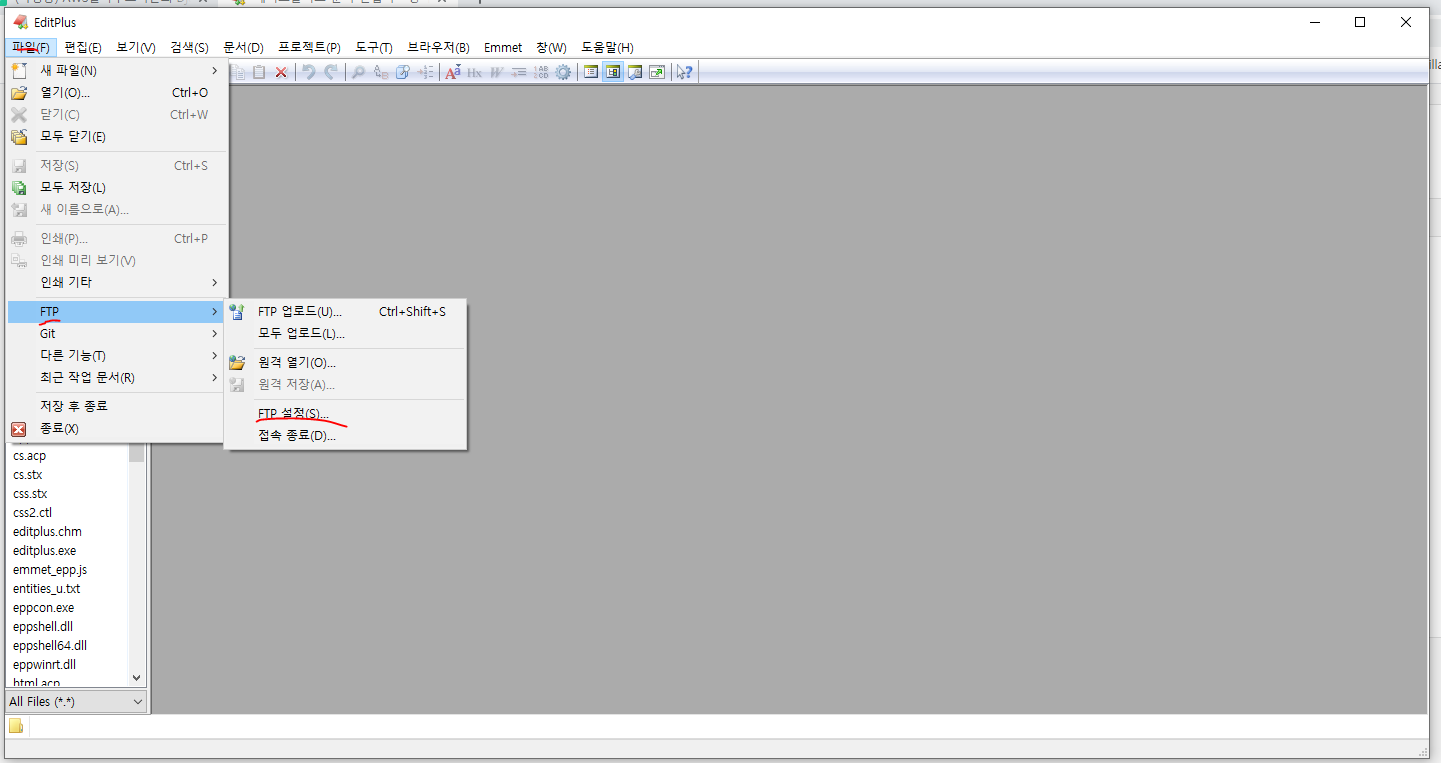This screenshot has width=1441, height=763.
Task: Toggle the Hex viewer (Hx) toolbar icon
Action: coord(474,72)
